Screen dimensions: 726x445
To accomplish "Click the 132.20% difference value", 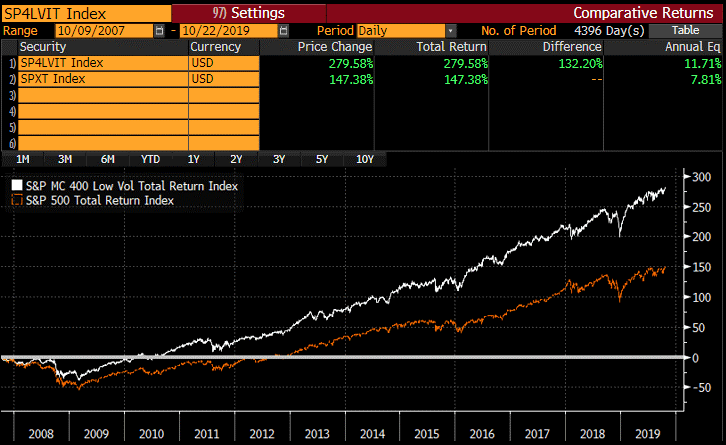I will point(581,63).
